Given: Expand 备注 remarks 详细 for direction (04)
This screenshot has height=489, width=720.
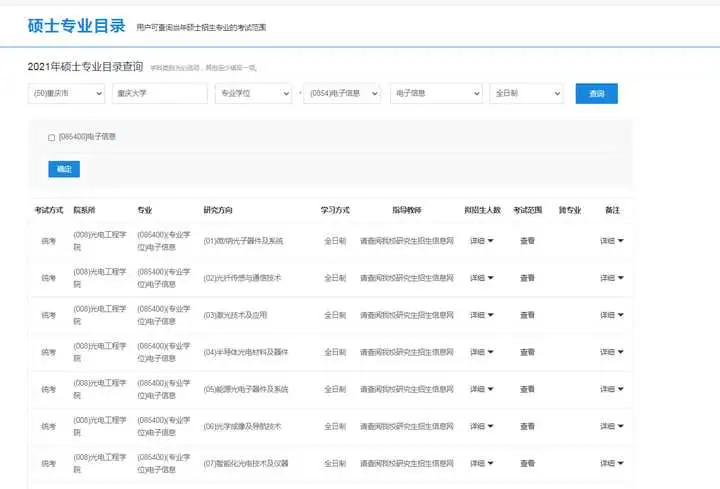Looking at the screenshot, I should [612, 352].
